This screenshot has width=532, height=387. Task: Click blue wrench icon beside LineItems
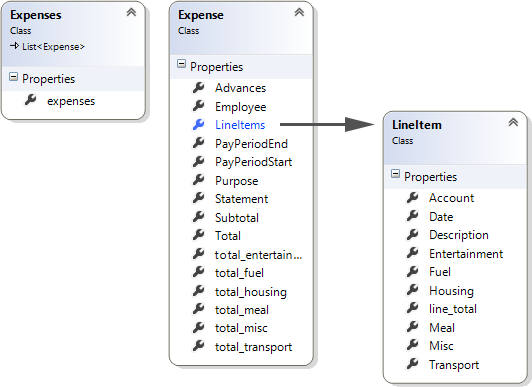[x=198, y=124]
